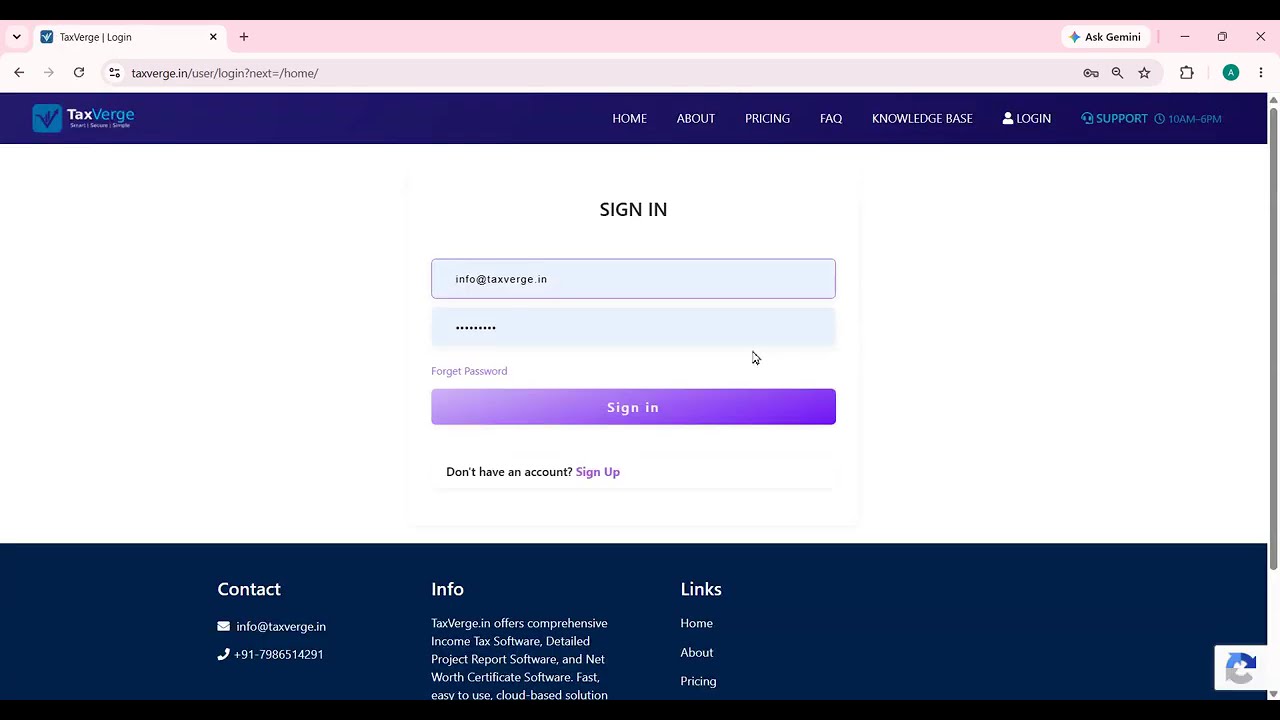Click SUPPORT in the navigation bar
This screenshot has width=1280, height=720.
point(1114,118)
